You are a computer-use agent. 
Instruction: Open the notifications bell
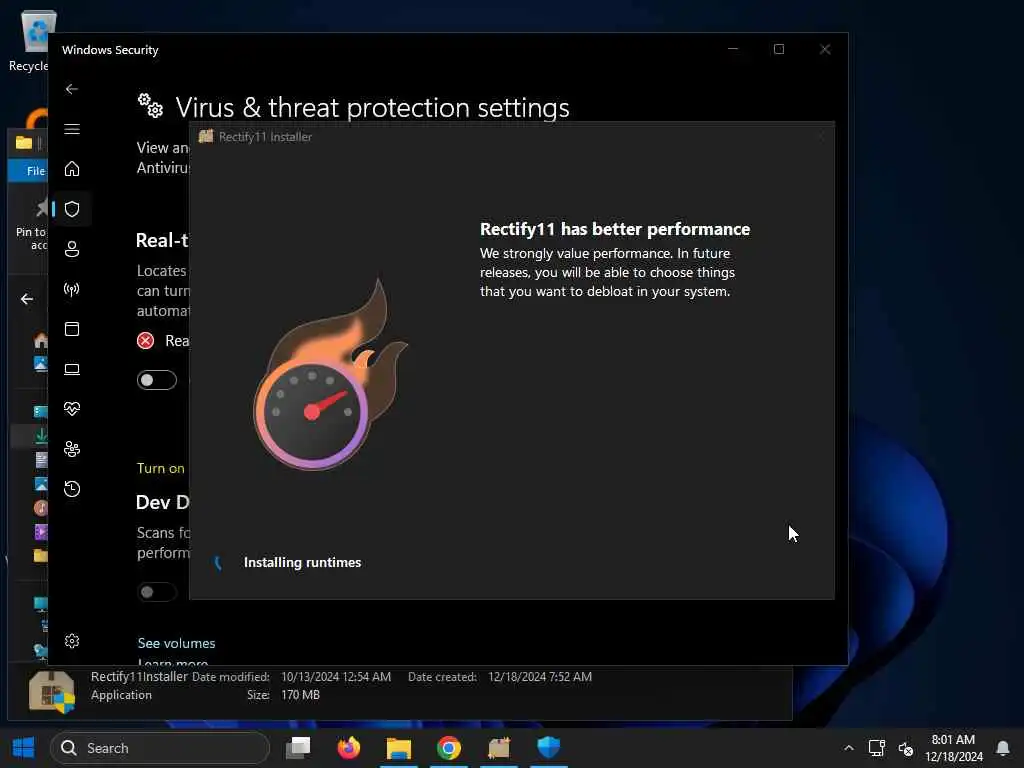[x=1003, y=748]
